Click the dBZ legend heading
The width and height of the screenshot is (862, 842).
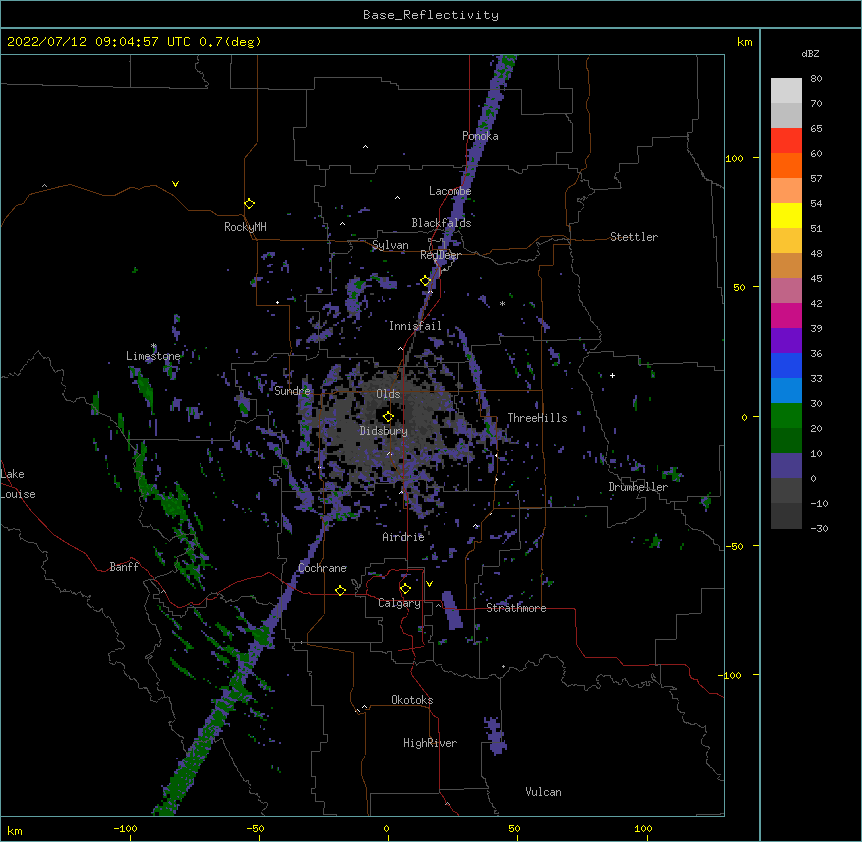(810, 54)
